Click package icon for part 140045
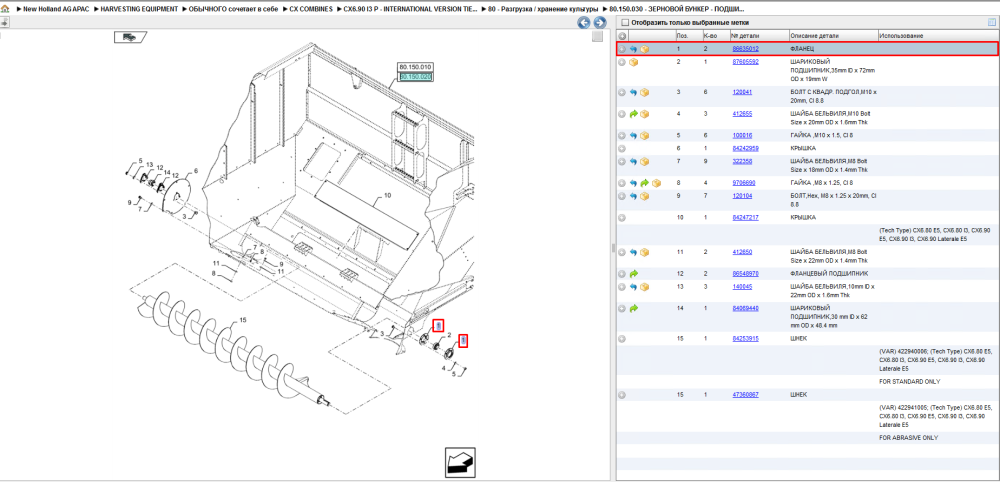The image size is (1000, 482). click(645, 287)
